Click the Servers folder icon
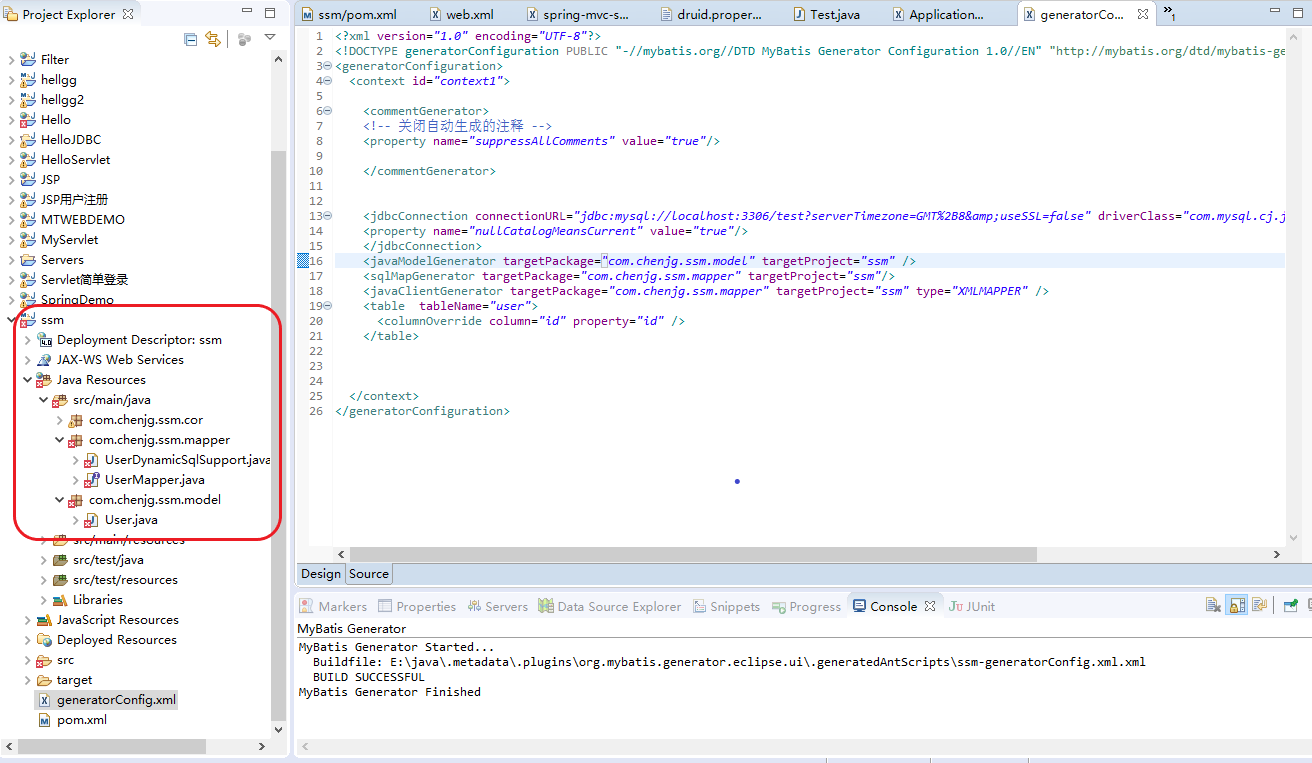This screenshot has width=1312, height=763. click(28, 259)
